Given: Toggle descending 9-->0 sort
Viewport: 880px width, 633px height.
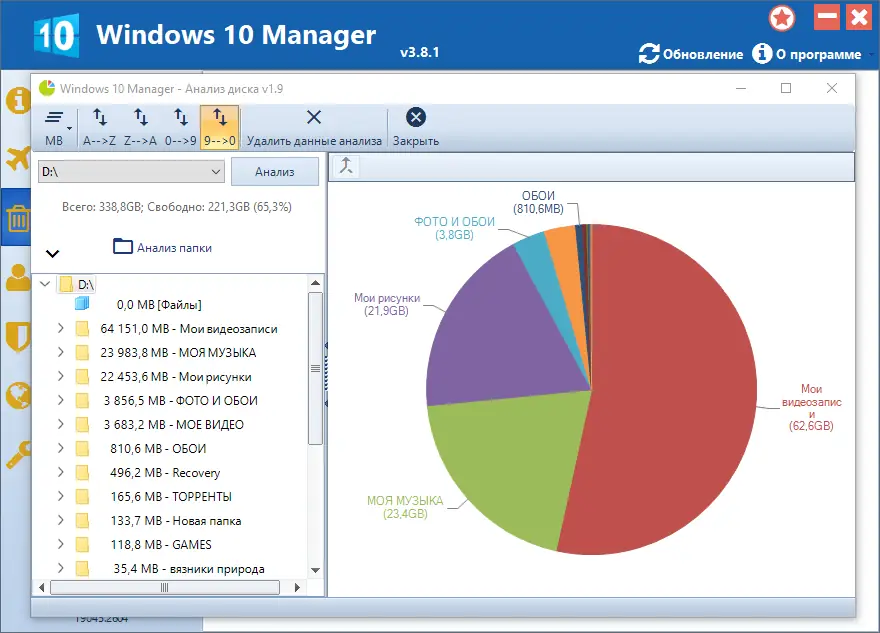Looking at the screenshot, I should click(219, 127).
